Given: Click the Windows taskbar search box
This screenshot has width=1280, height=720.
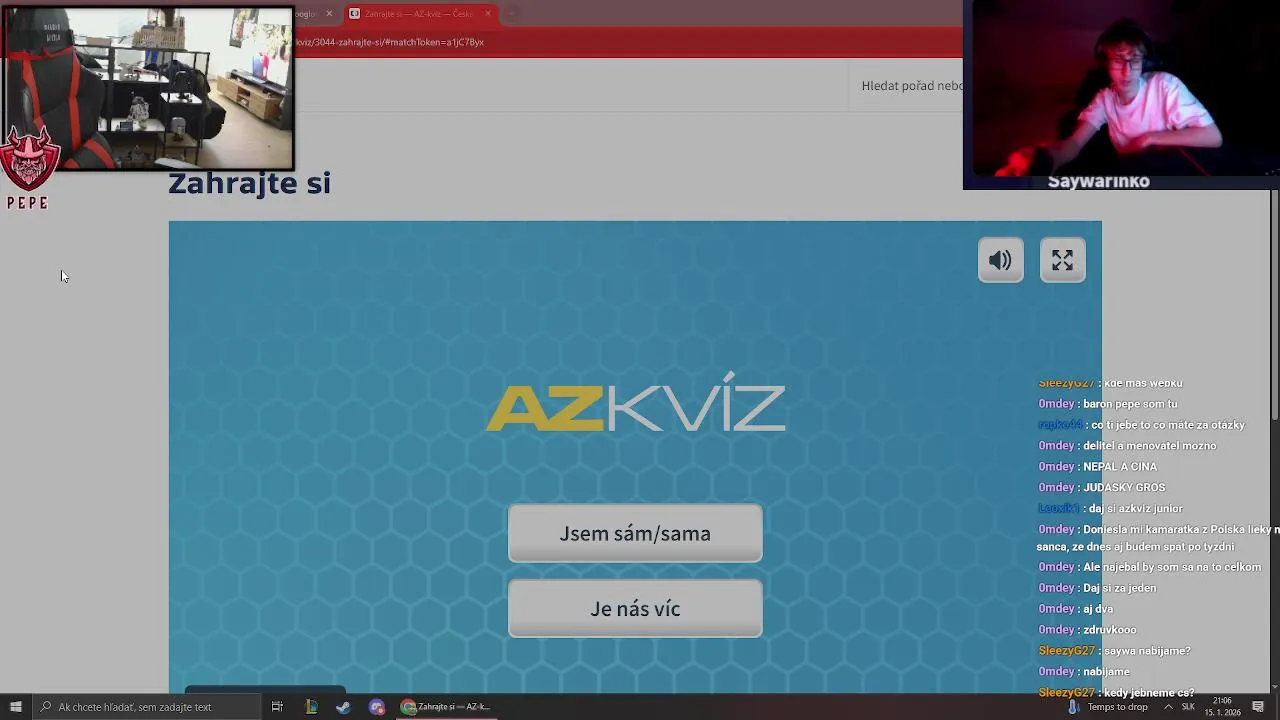Looking at the screenshot, I should coord(145,707).
